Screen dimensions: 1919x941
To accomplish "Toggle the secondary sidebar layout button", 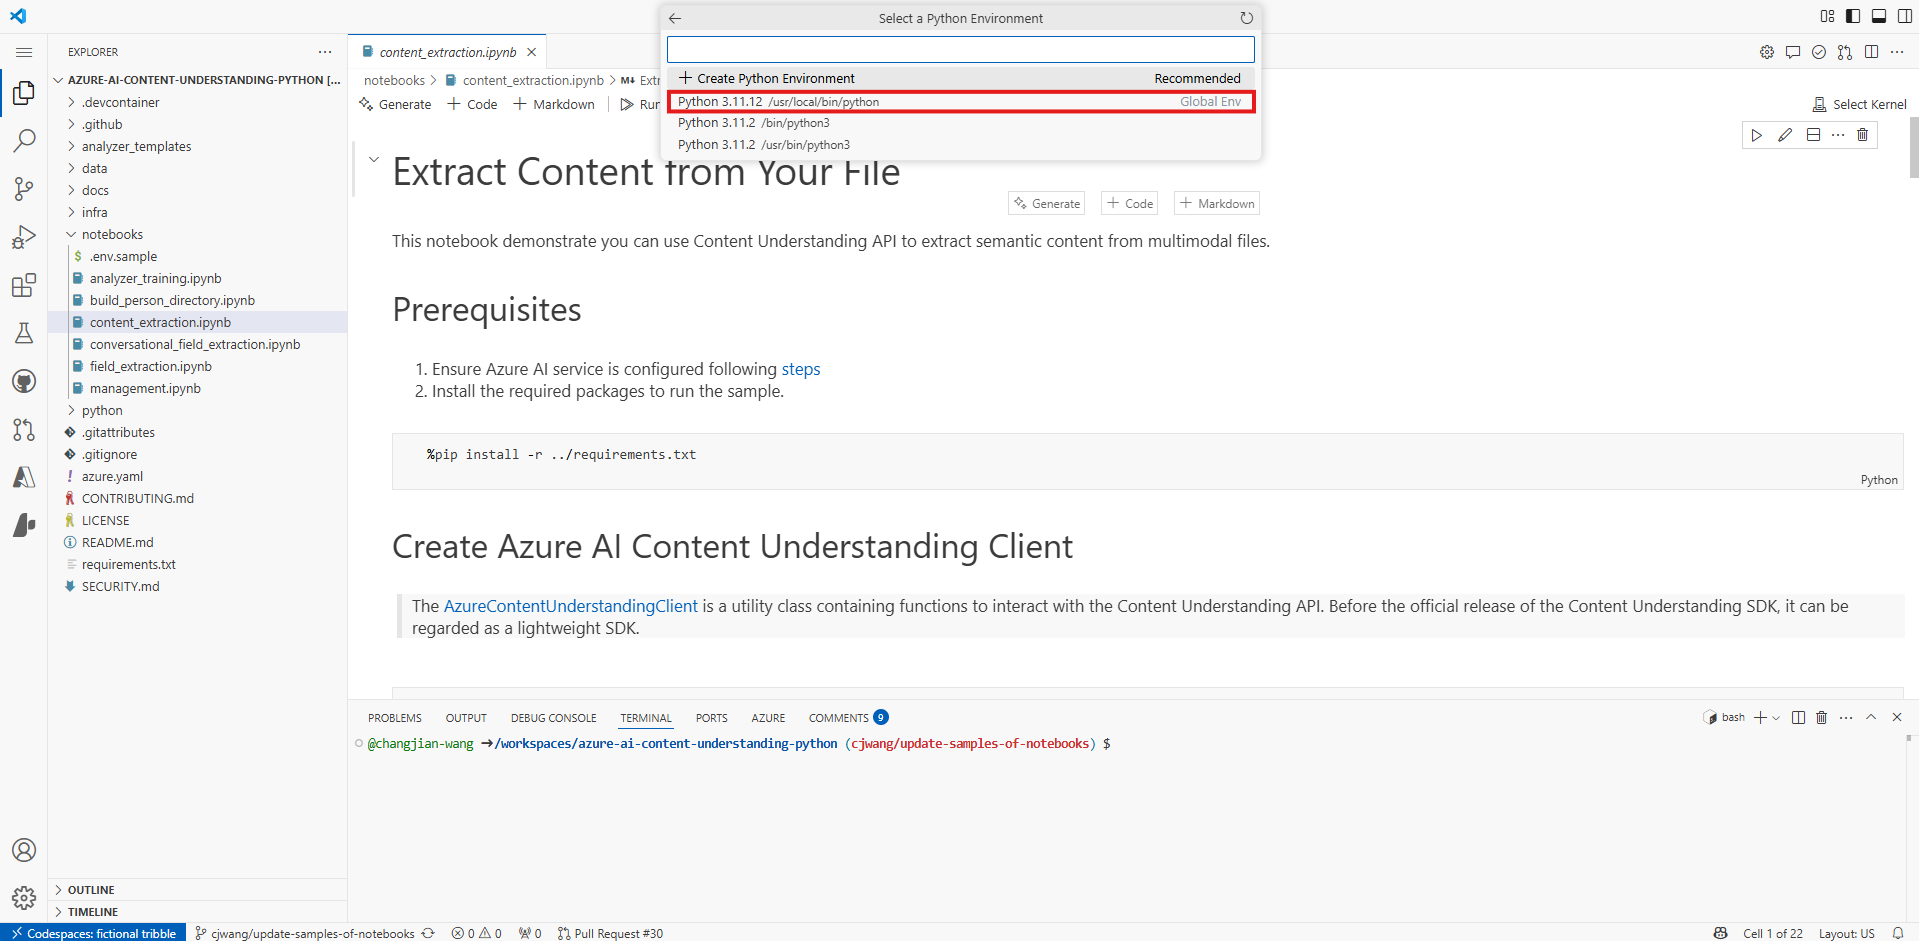I will (1905, 16).
